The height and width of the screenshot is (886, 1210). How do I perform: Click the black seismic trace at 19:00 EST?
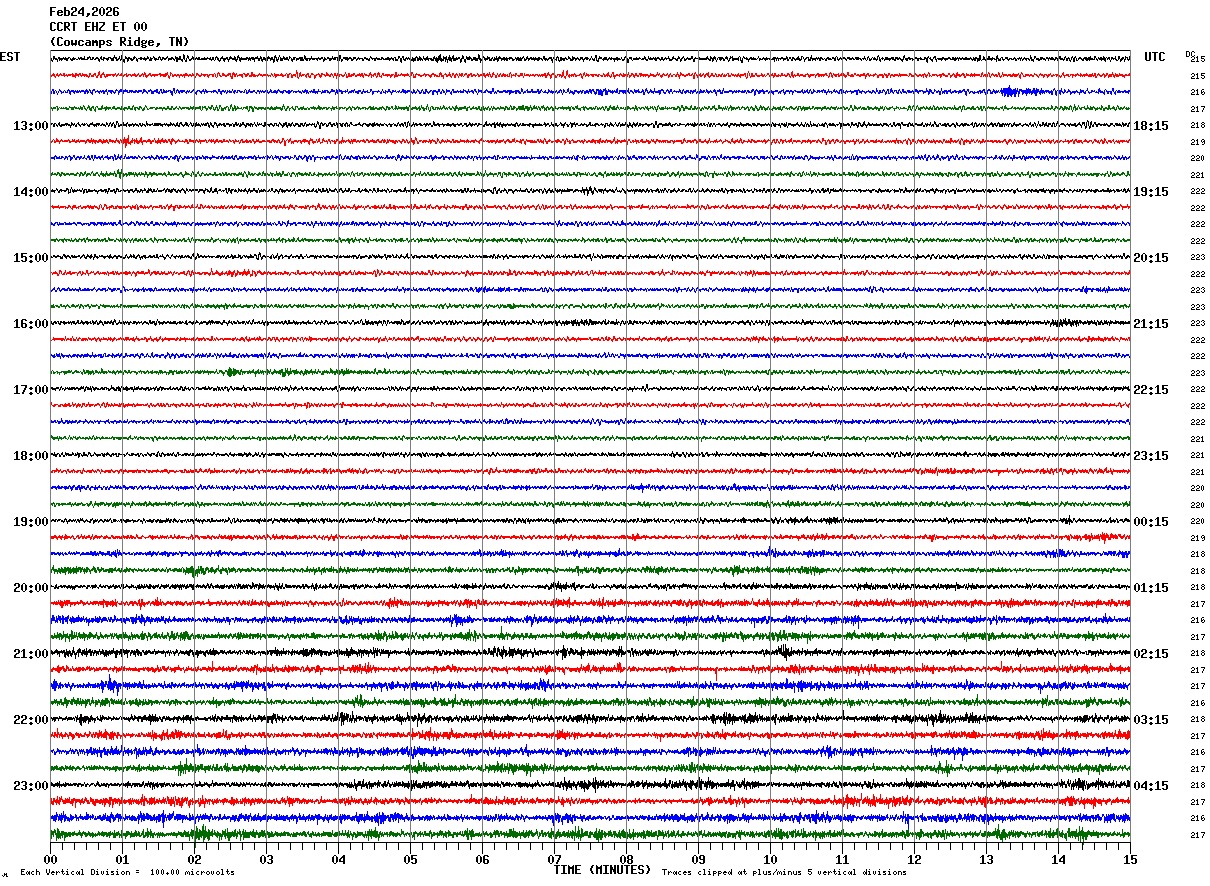590,521
